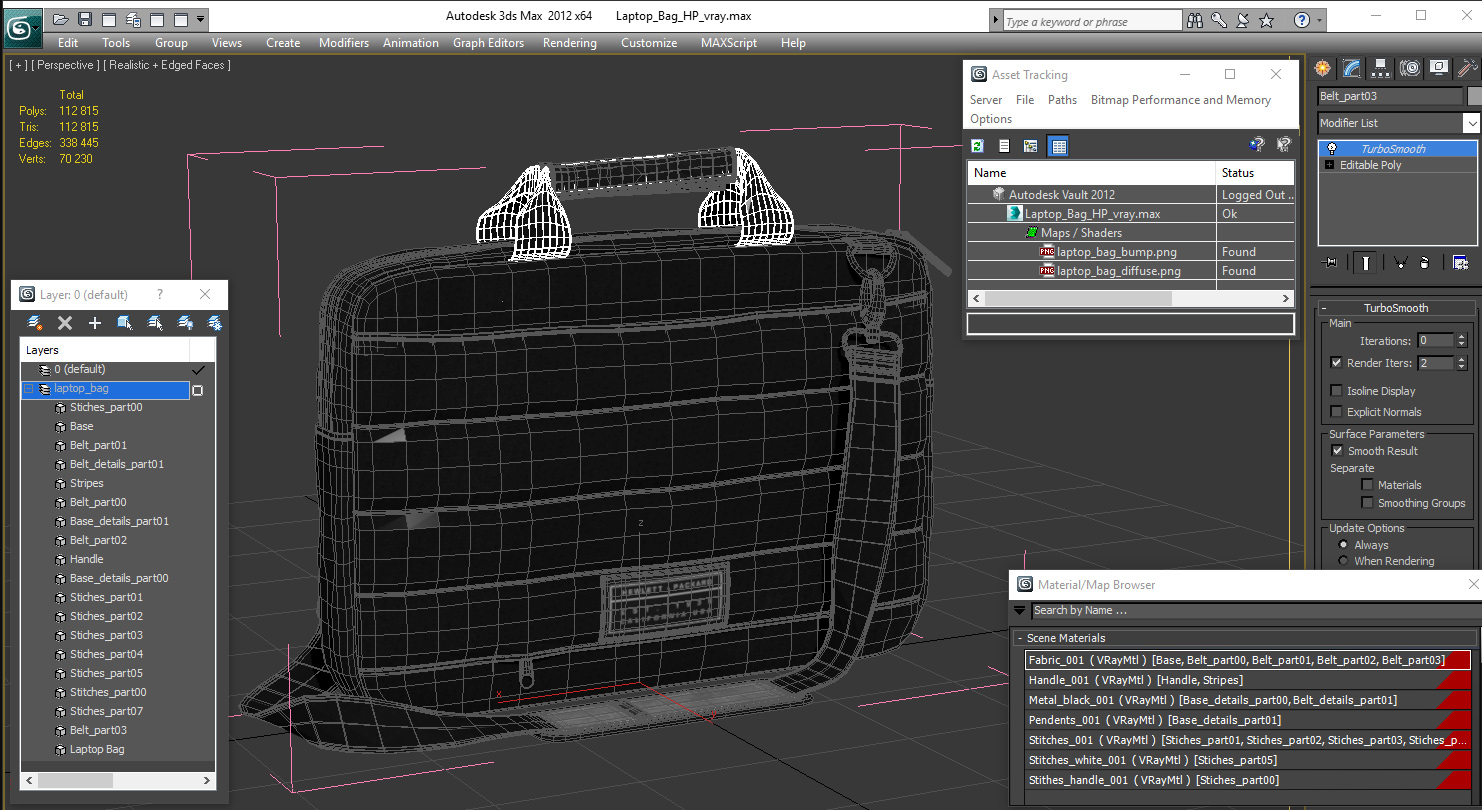The image size is (1482, 810).
Task: Increase Iterations spinner value
Action: (x=1461, y=337)
